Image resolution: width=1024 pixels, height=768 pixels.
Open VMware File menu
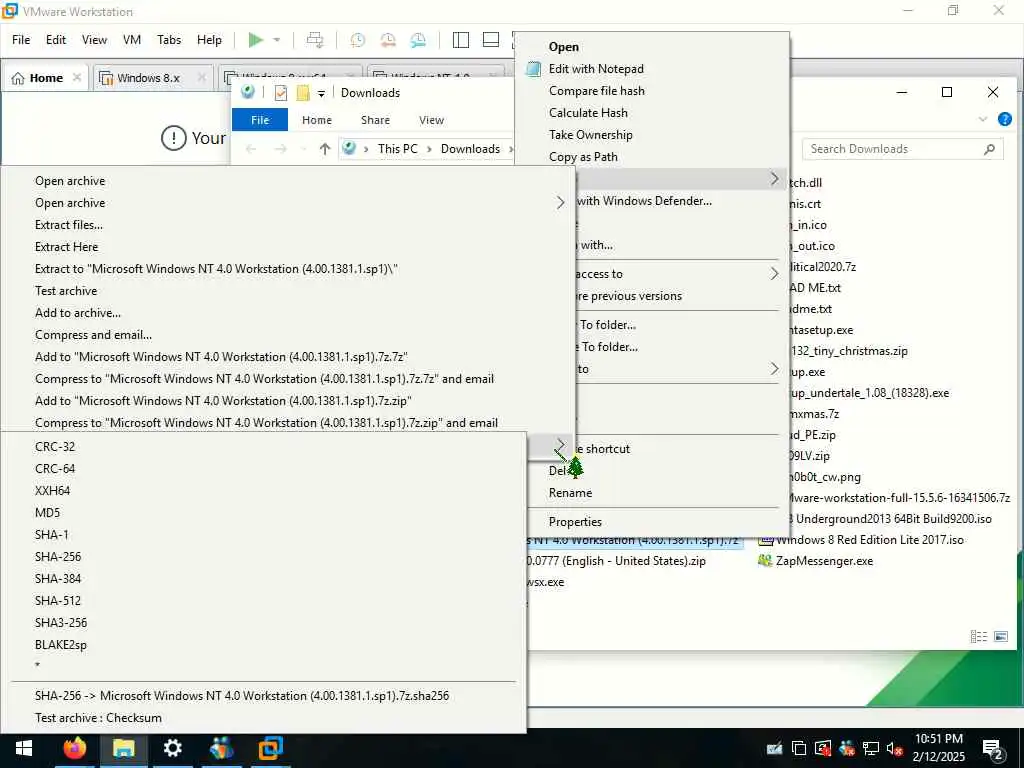[21, 40]
